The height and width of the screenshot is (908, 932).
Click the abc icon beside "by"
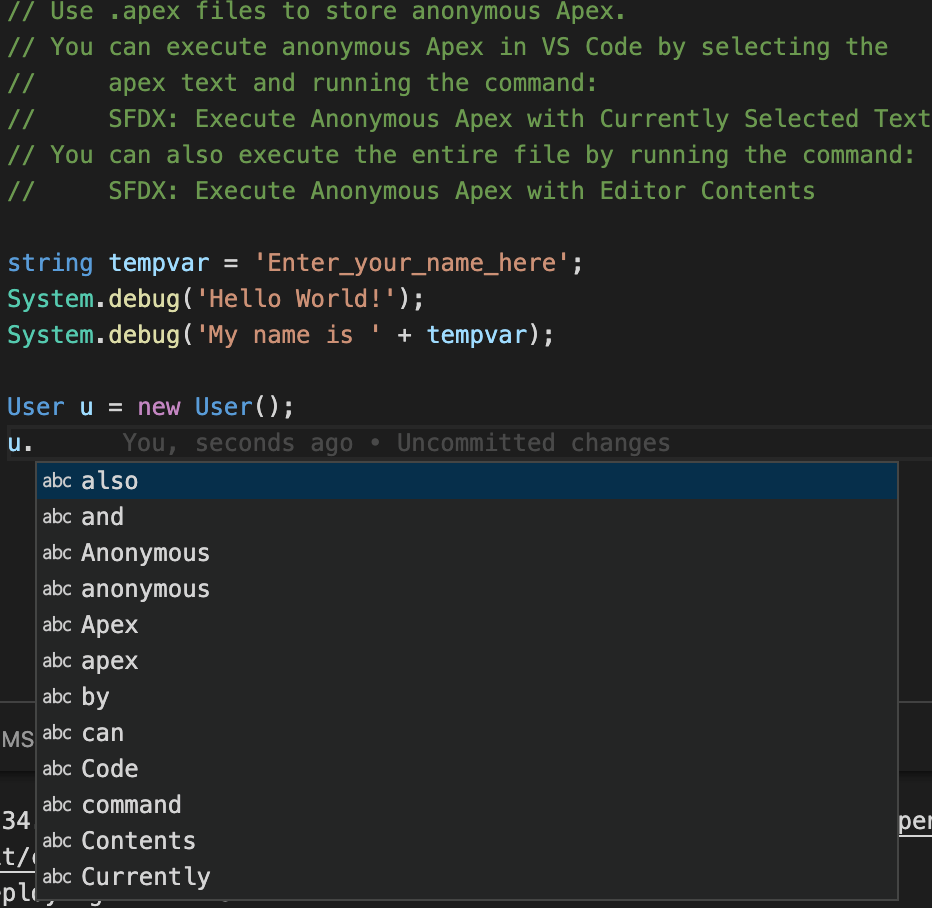[x=56, y=697]
